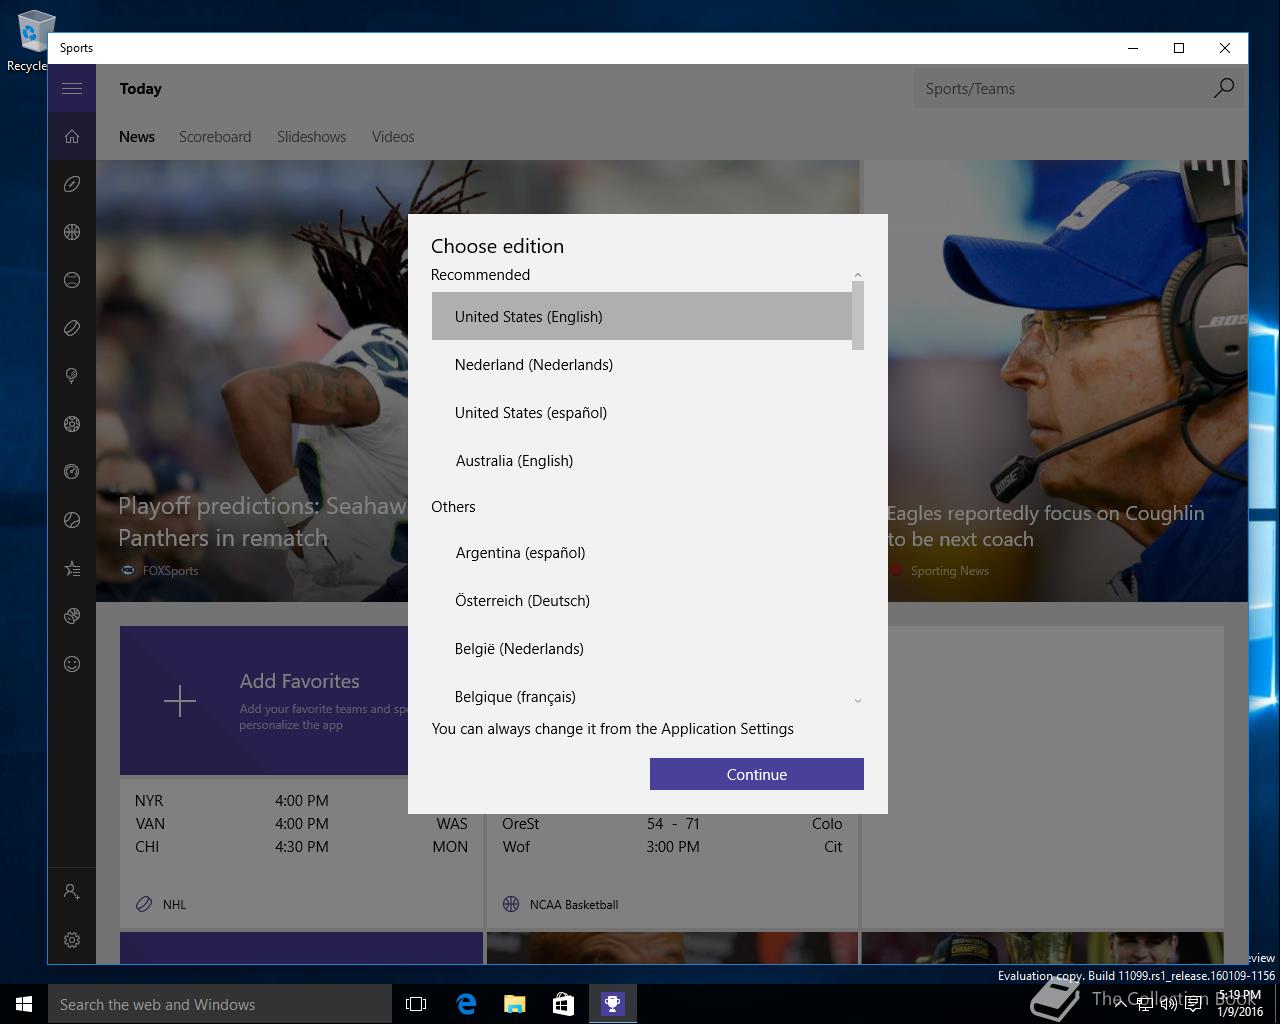Switch to the Scoreboard tab
This screenshot has width=1280, height=1024.
coord(215,137)
